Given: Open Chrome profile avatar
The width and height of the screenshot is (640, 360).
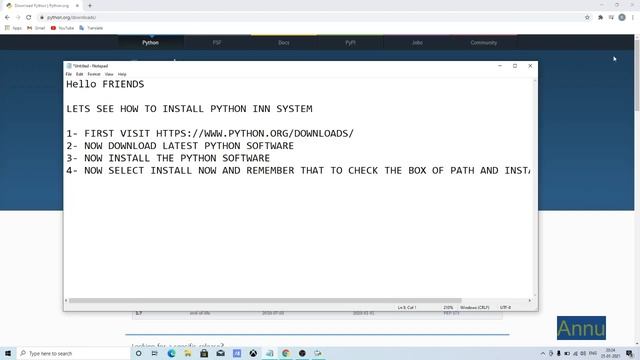Looking at the screenshot, I should coord(622,17).
